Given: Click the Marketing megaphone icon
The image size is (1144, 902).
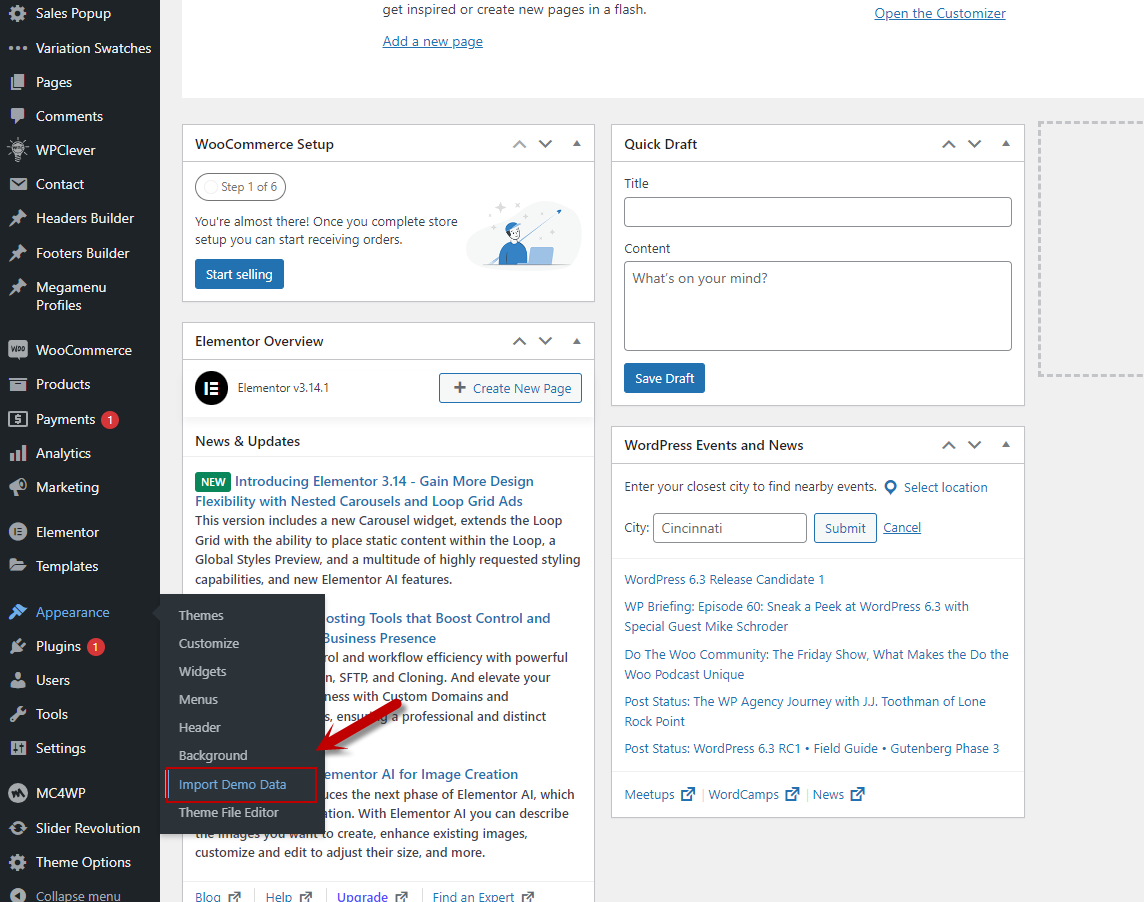Looking at the screenshot, I should [x=17, y=487].
